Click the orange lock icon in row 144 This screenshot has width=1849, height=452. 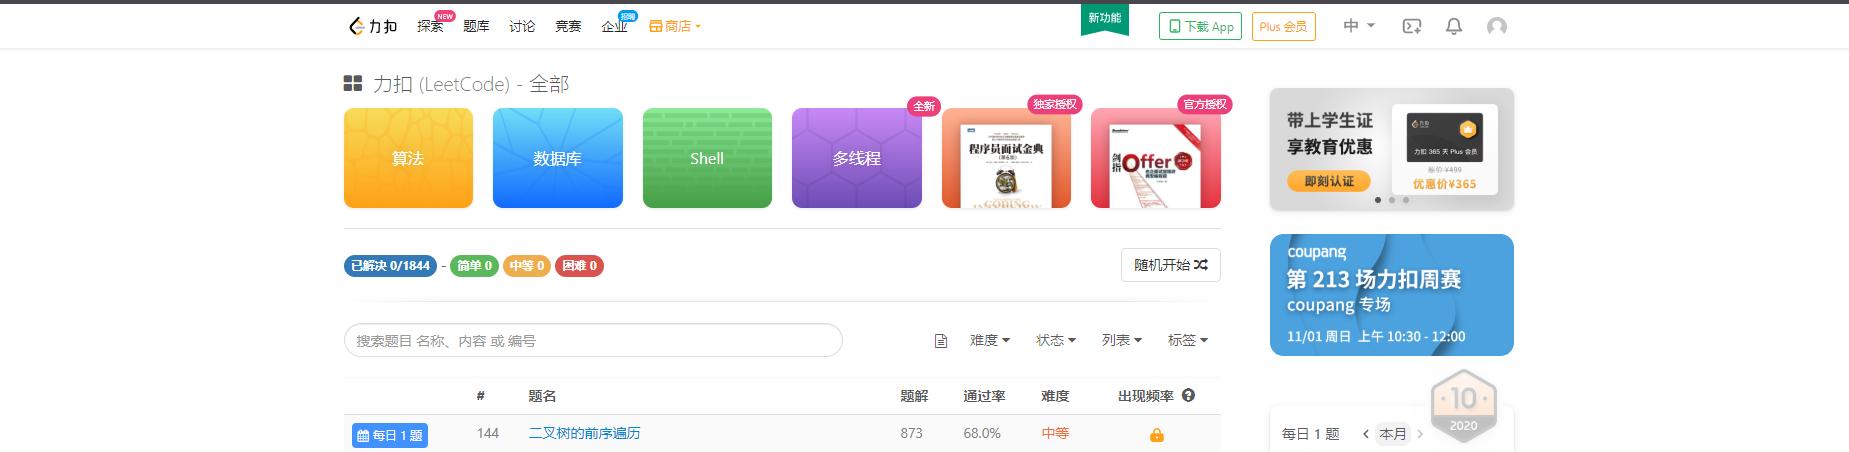pos(1156,435)
